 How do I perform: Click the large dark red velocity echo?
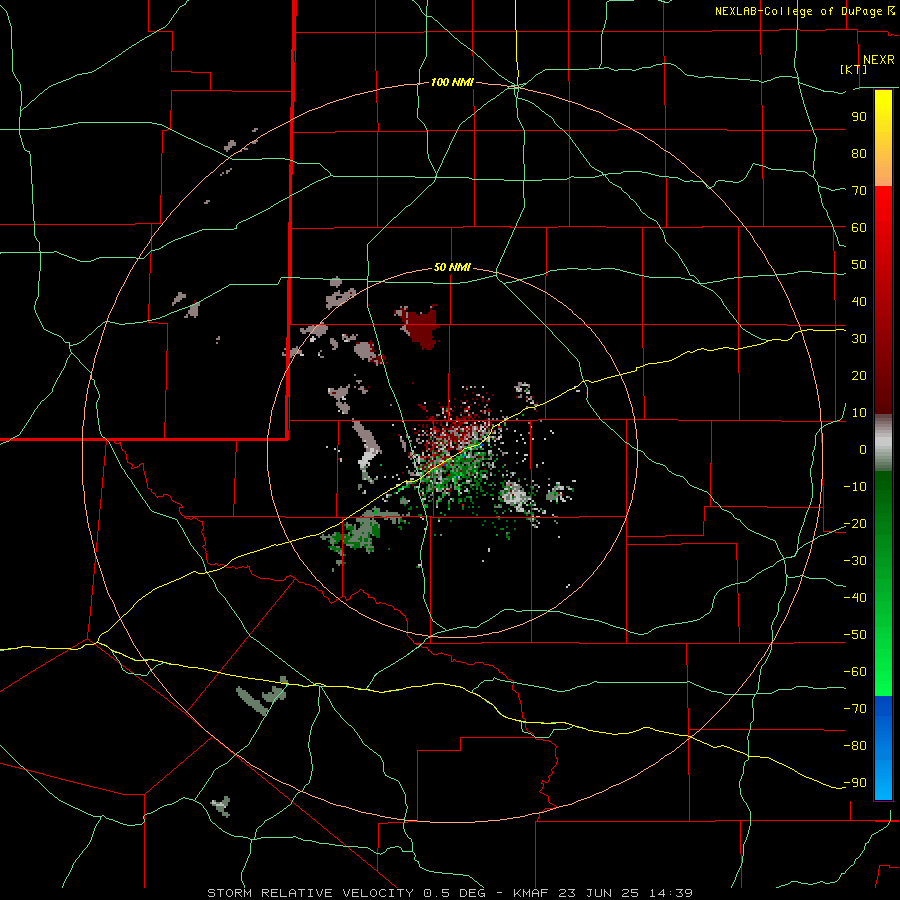(421, 326)
